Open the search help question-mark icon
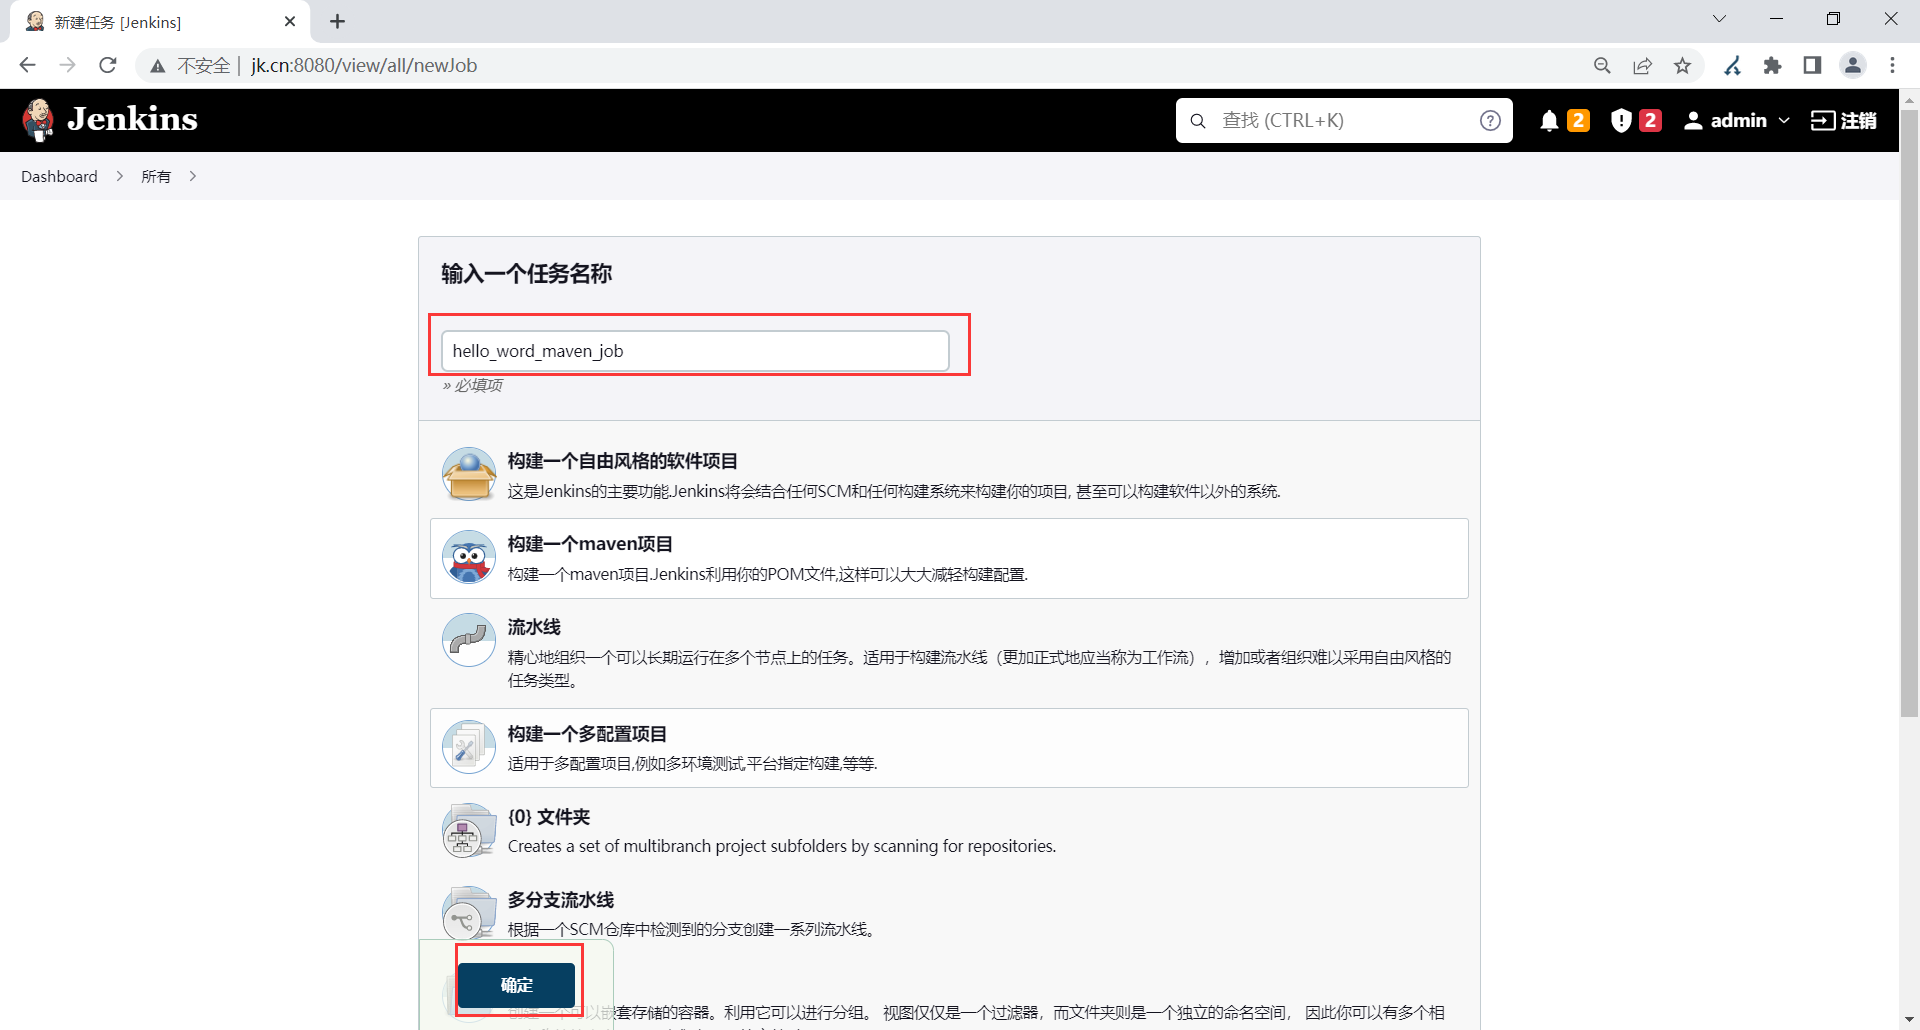Screen dimensions: 1920x1030 click(x=1490, y=121)
